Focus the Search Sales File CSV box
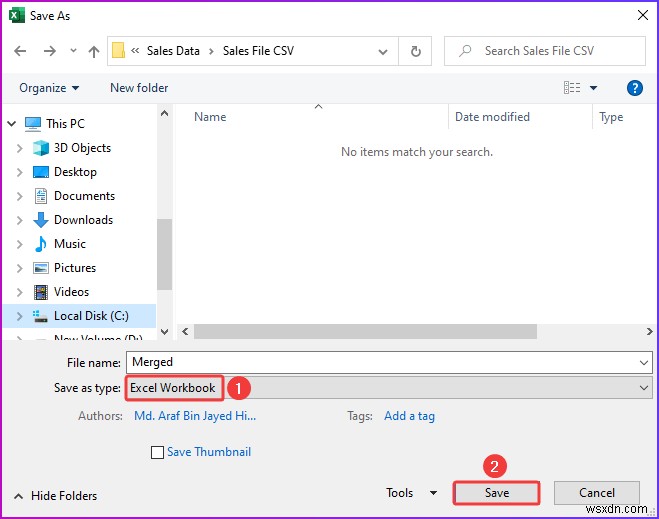The width and height of the screenshot is (659, 519). (545, 51)
